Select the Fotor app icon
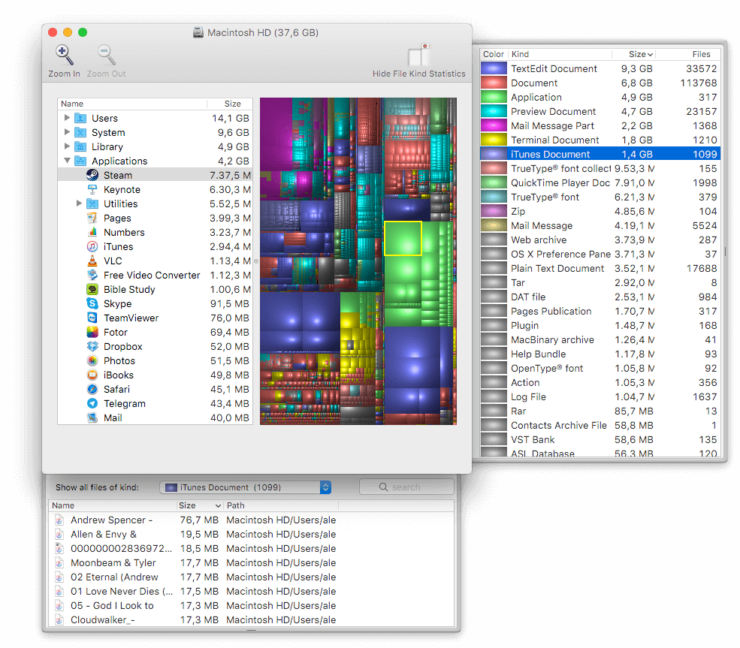The height and width of the screenshot is (648, 740). coord(92,332)
